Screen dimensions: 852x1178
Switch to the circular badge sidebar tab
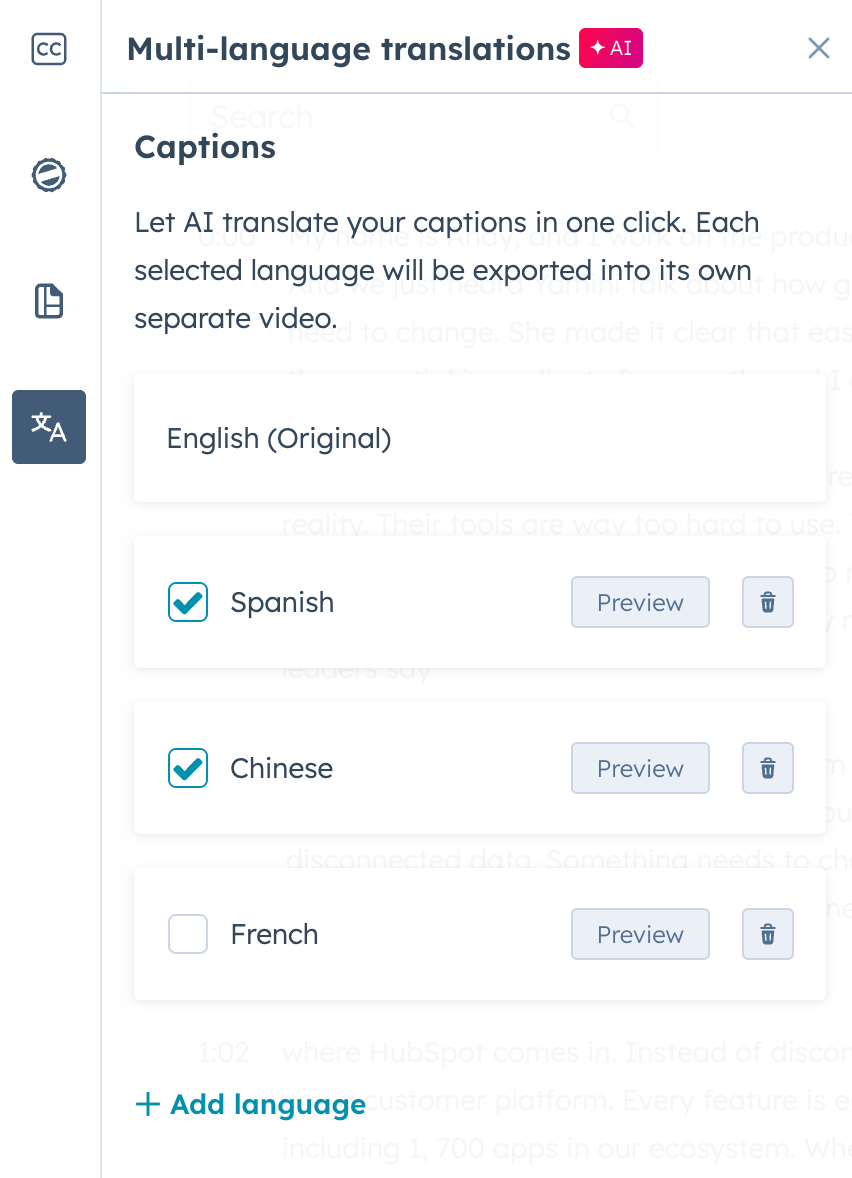(x=48, y=174)
